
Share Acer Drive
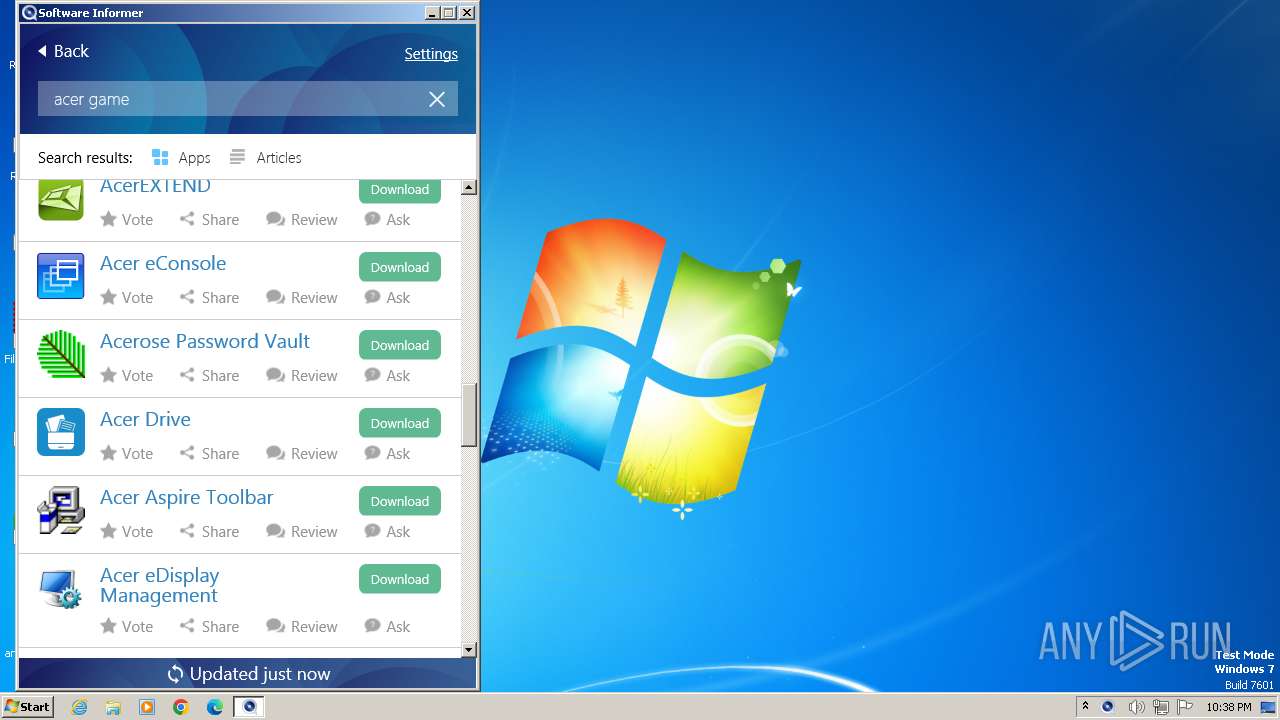tap(209, 453)
